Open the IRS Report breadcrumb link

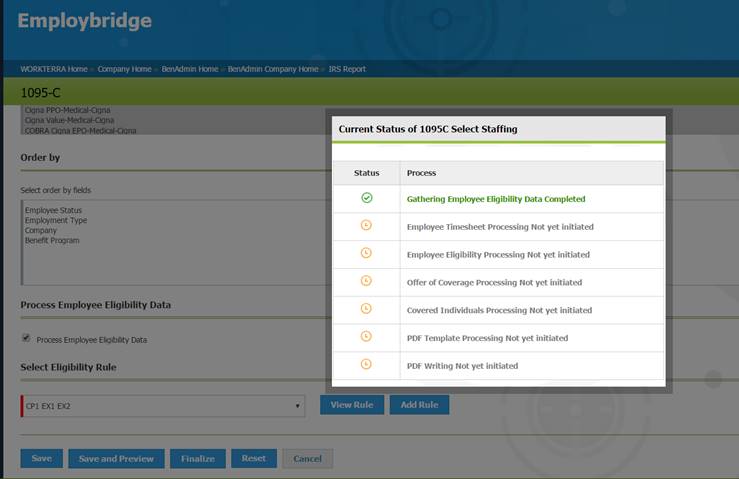(x=347, y=69)
